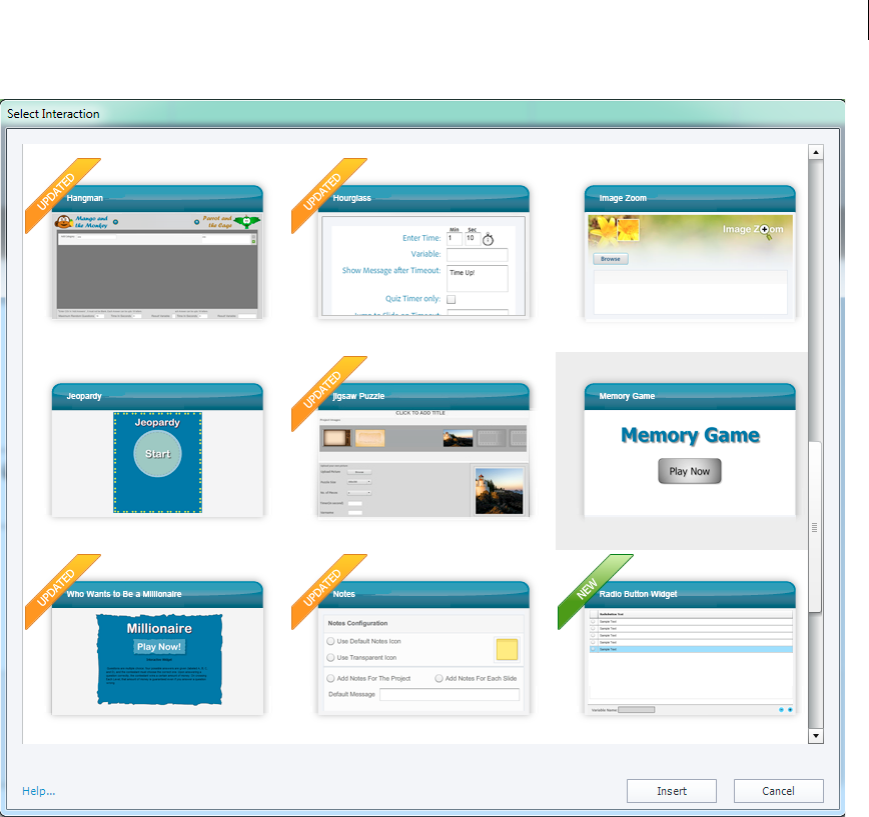Open the Help link
869x817 pixels.
click(x=38, y=791)
